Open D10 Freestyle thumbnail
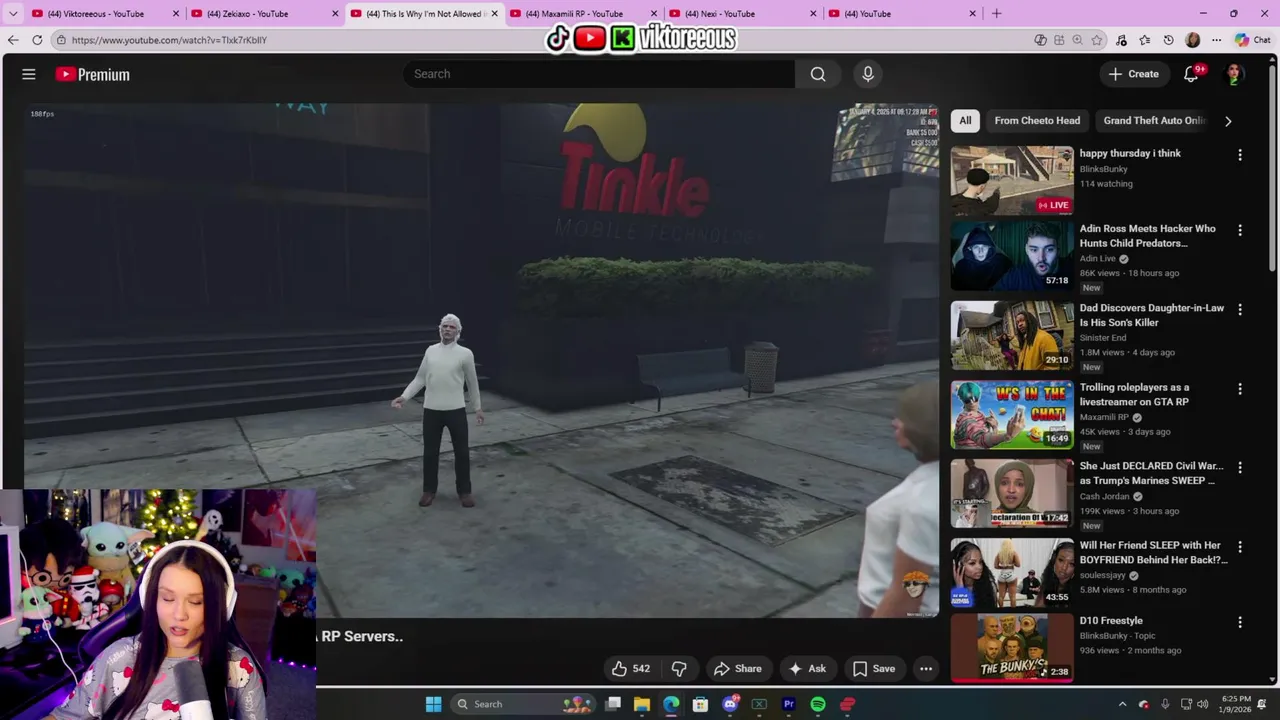1280x720 pixels. pos(1012,648)
